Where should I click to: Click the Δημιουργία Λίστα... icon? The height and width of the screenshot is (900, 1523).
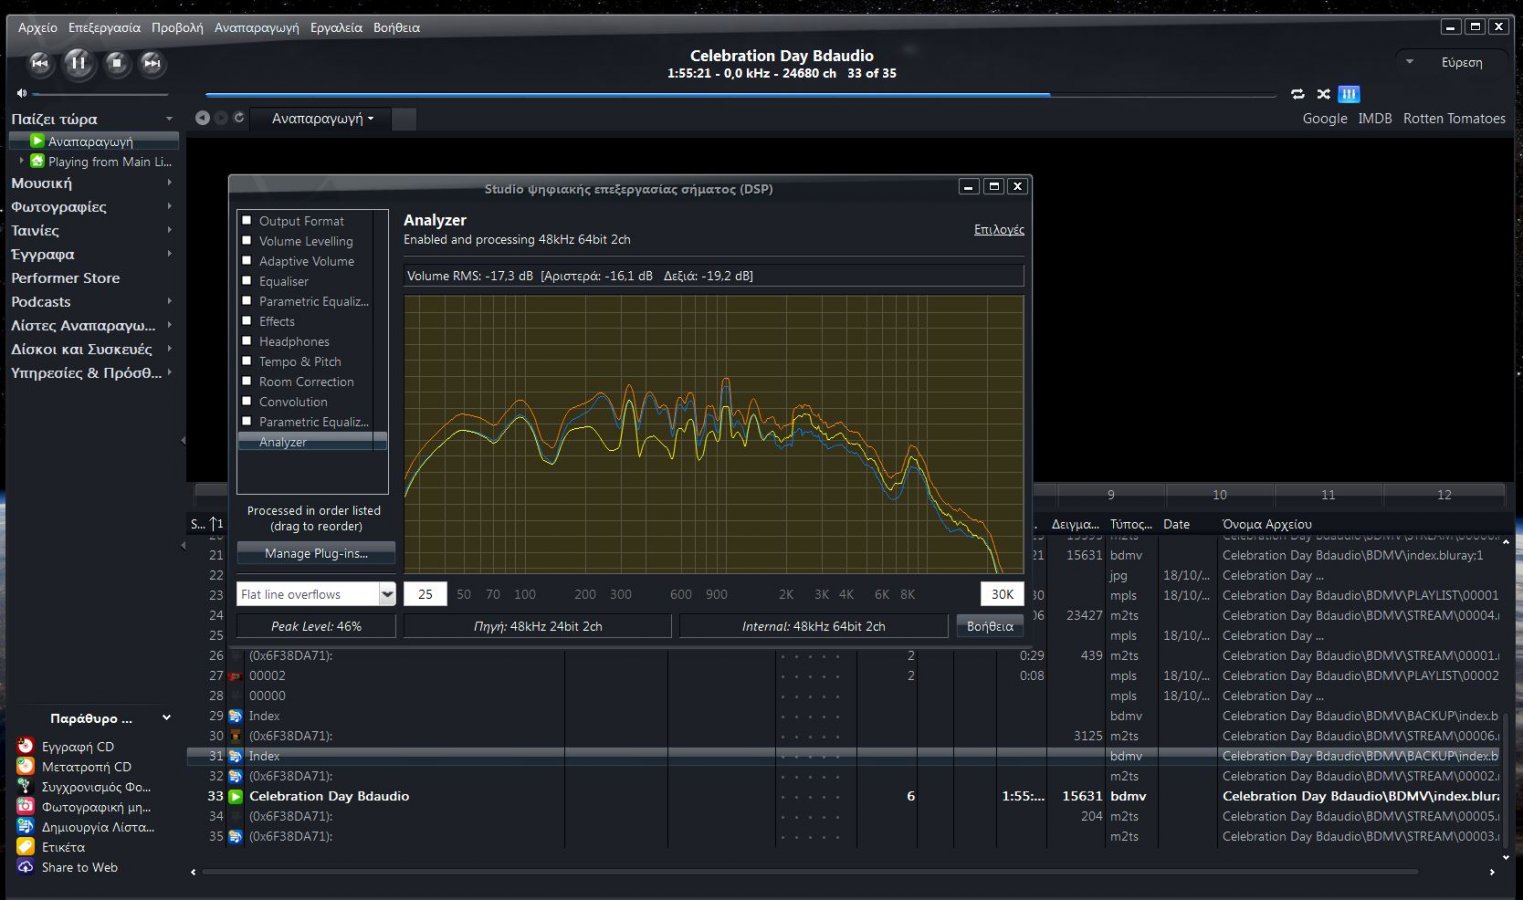tap(26, 826)
